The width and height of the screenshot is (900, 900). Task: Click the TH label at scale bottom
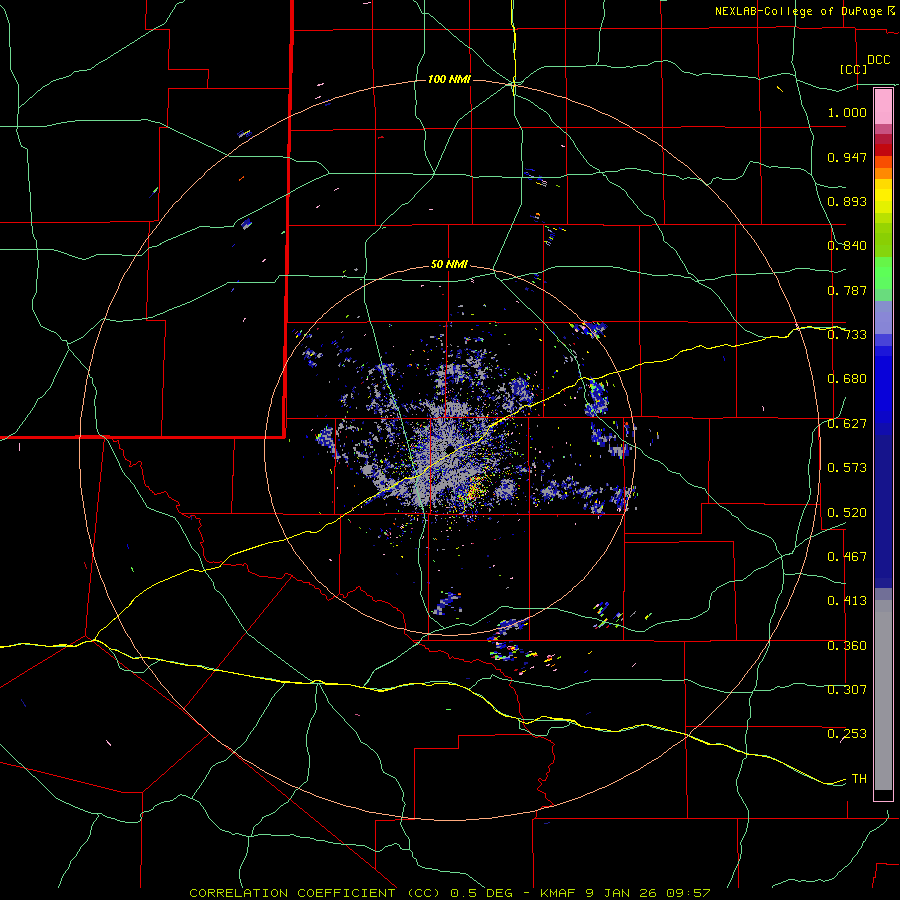point(859,779)
